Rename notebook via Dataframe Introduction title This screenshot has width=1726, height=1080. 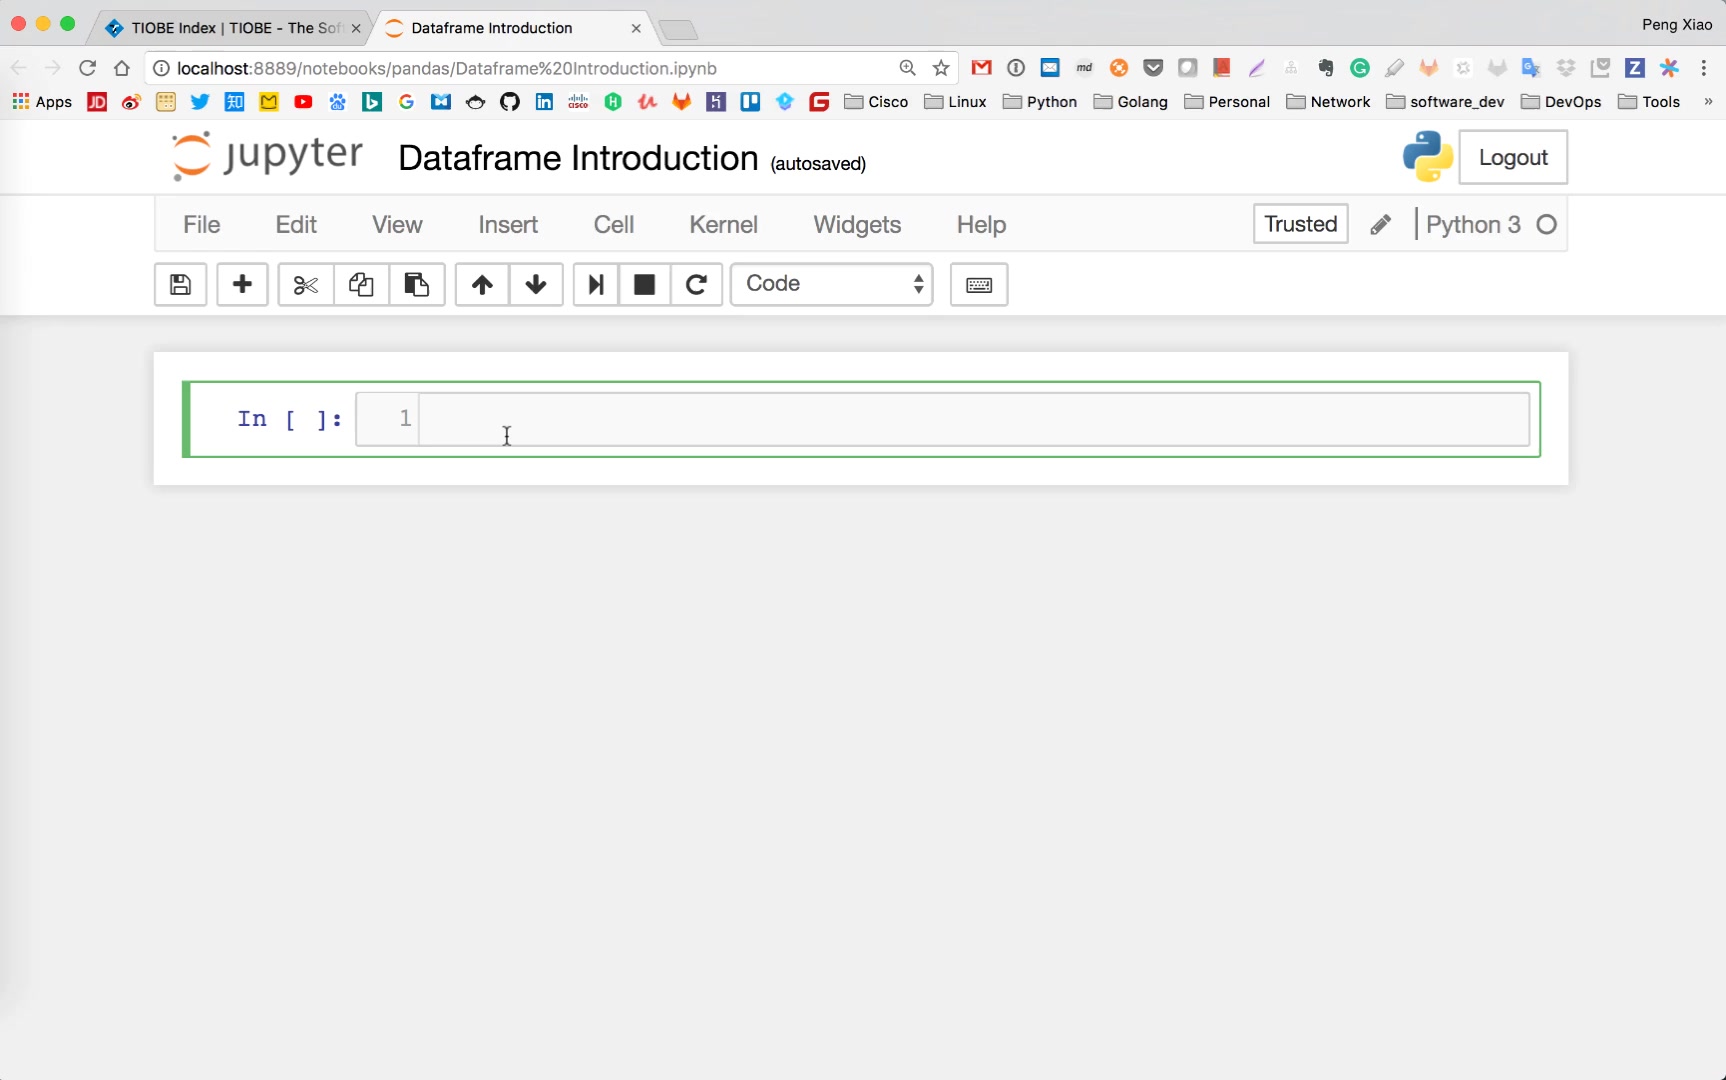point(578,158)
